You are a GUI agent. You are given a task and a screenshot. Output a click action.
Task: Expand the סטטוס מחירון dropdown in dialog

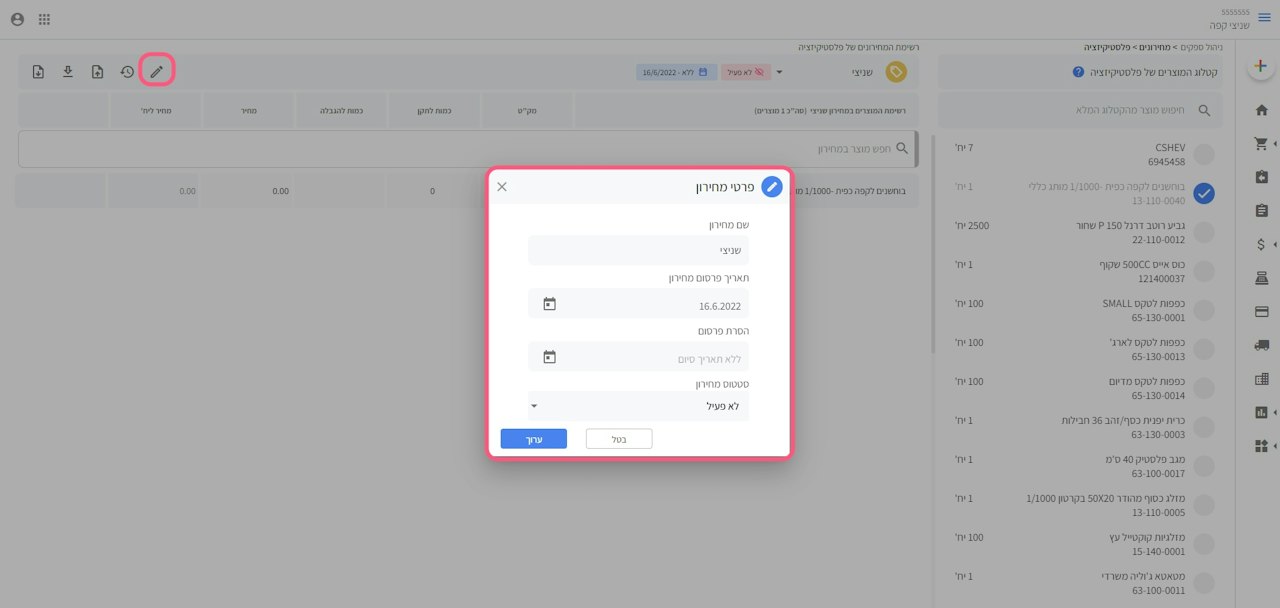click(638, 406)
